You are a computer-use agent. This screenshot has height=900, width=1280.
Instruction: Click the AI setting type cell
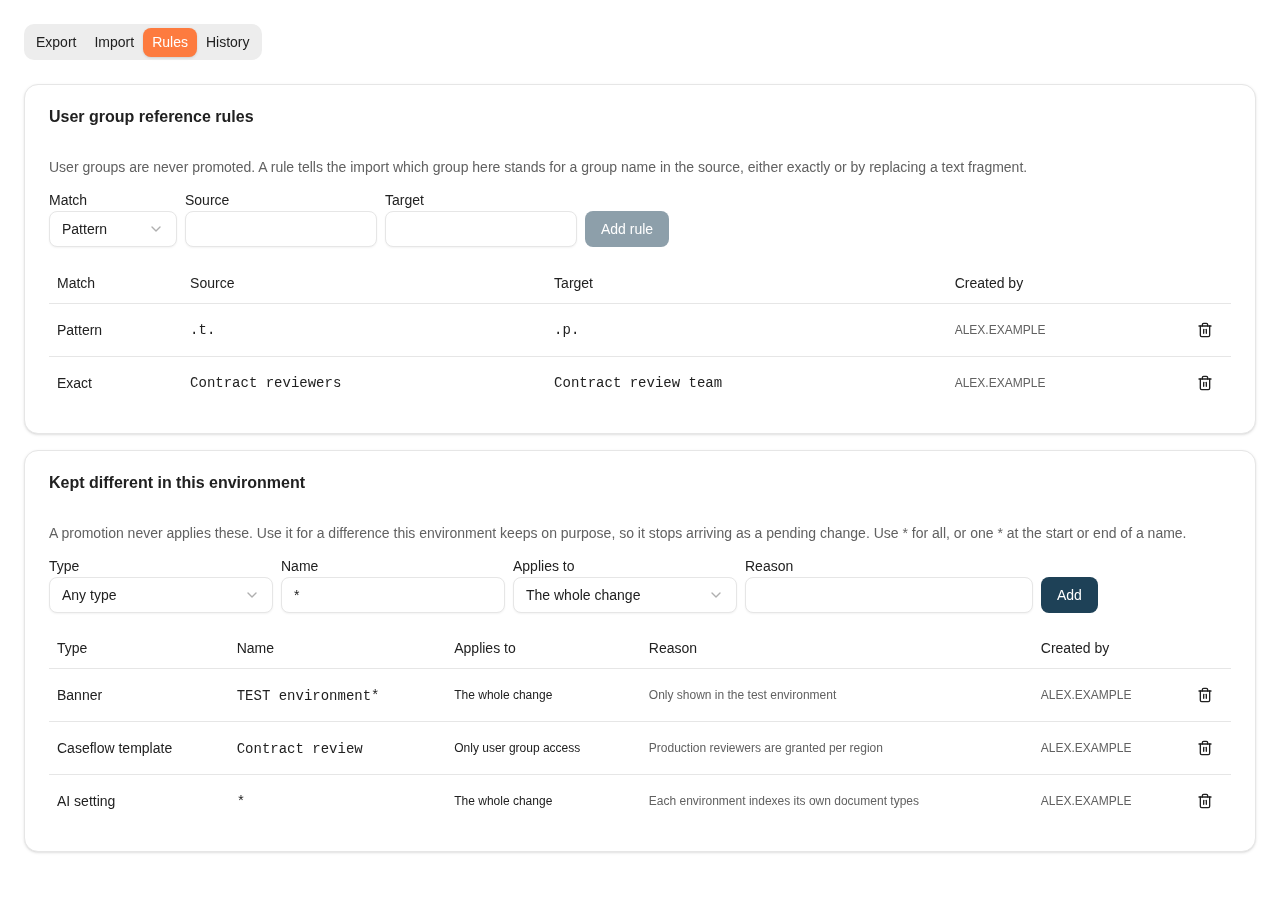86,801
